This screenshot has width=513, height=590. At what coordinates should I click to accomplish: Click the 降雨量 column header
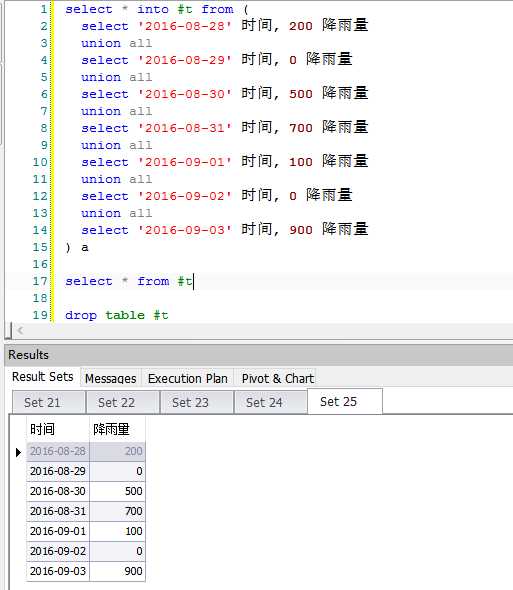pos(117,429)
